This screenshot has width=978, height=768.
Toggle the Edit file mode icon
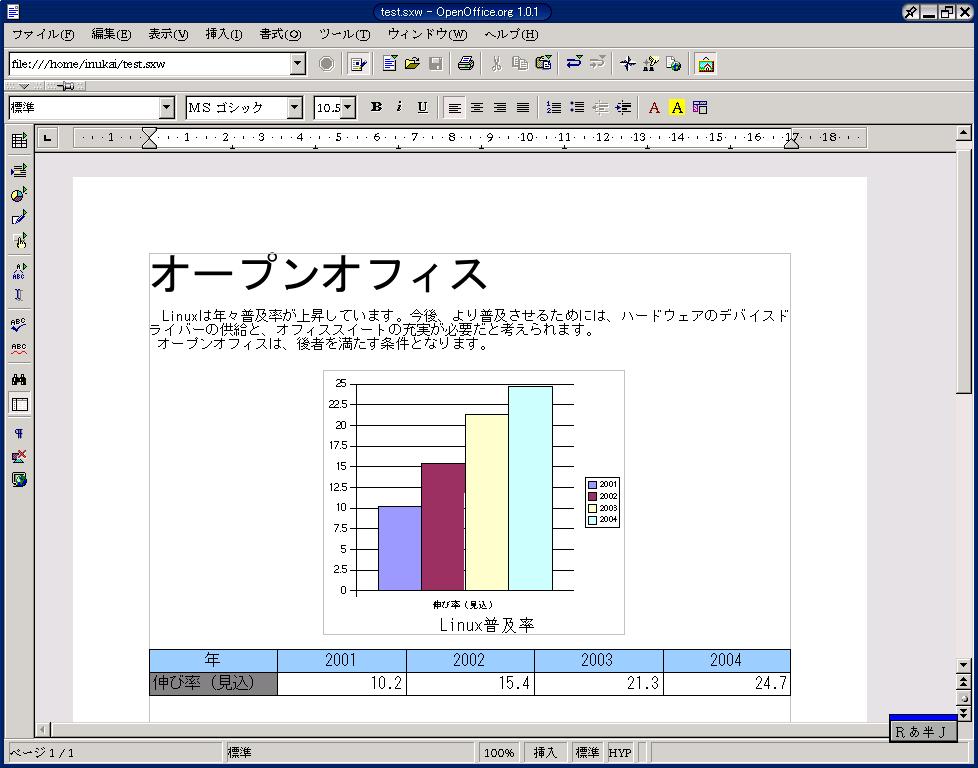(x=358, y=64)
